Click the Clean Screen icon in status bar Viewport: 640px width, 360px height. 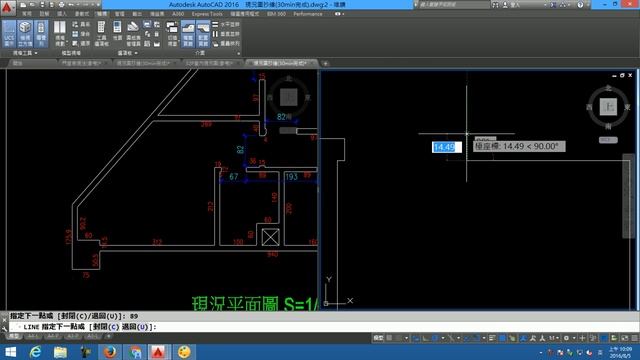(x=625, y=338)
